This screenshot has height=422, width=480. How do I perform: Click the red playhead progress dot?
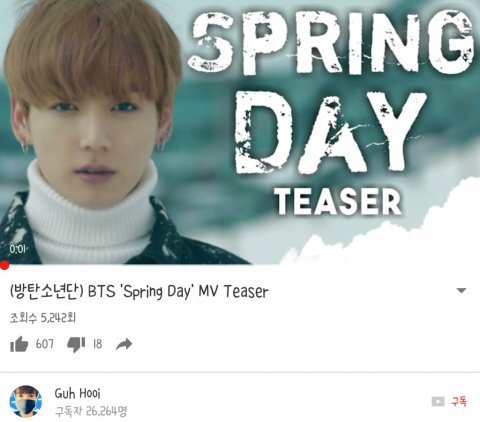click(4, 265)
